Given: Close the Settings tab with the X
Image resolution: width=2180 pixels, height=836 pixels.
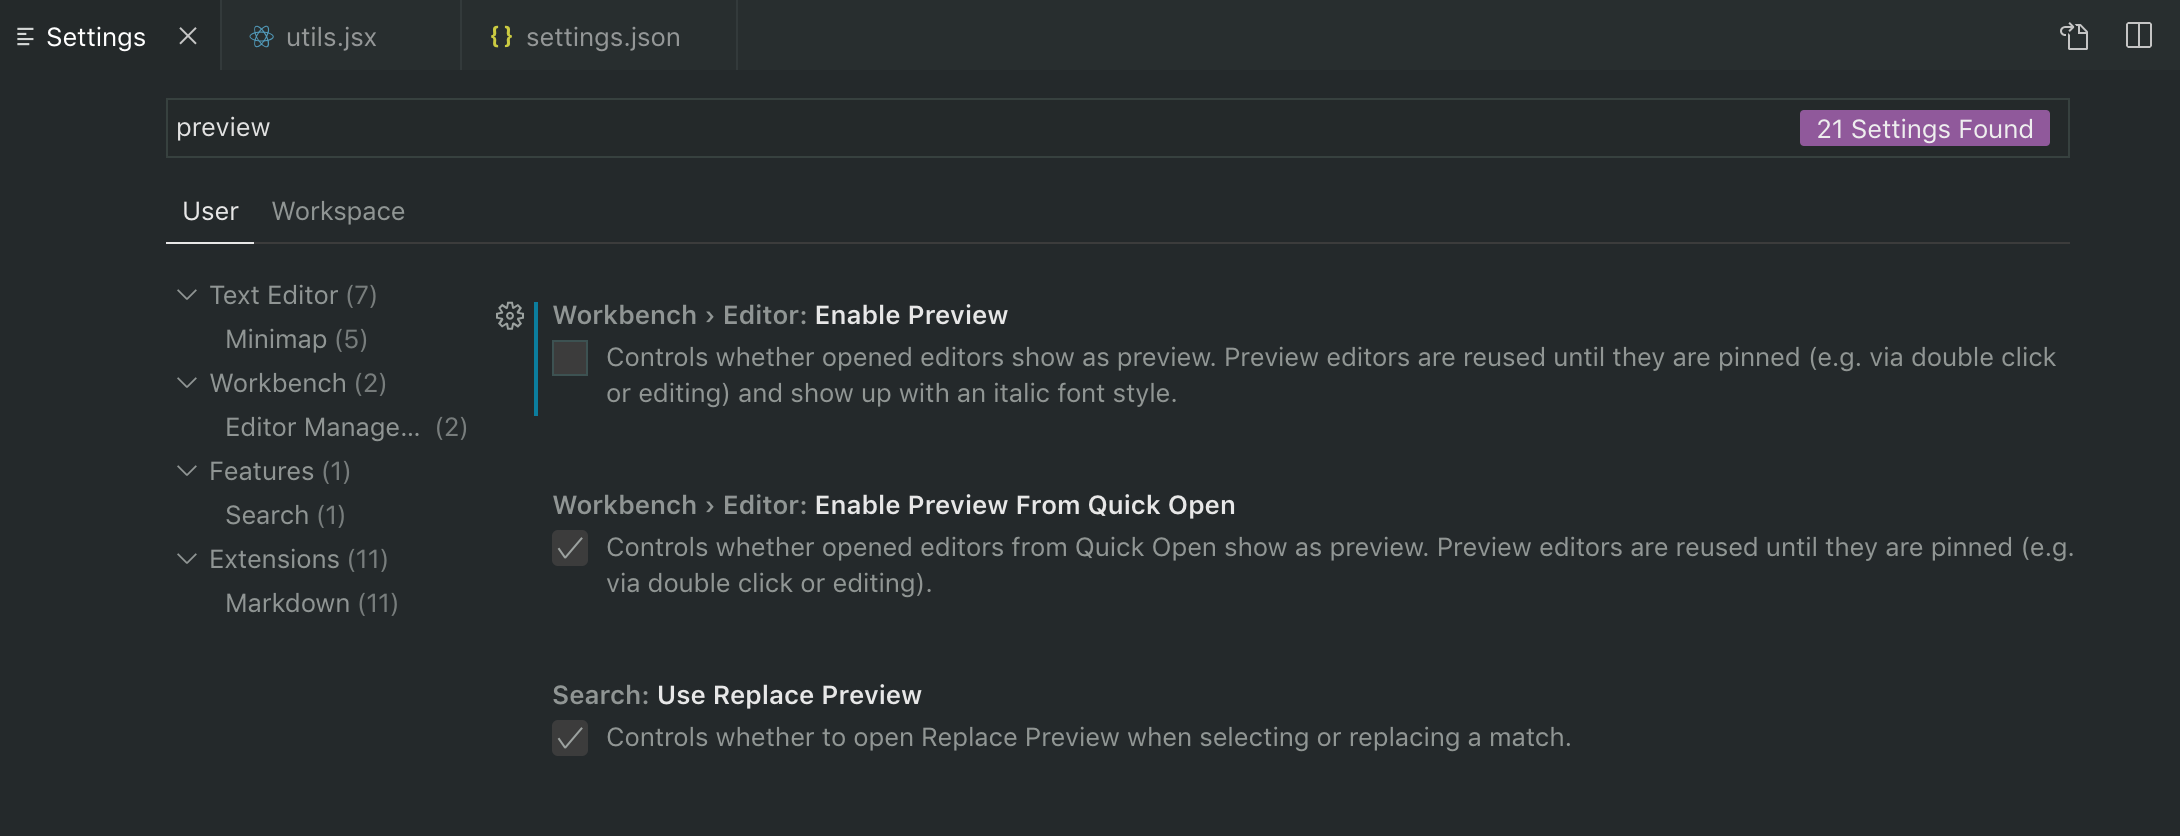Looking at the screenshot, I should coord(188,36).
